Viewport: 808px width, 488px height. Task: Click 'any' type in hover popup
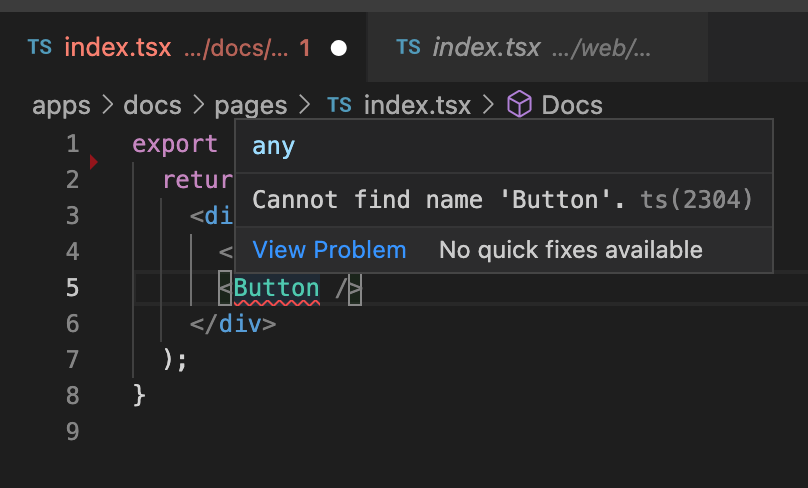click(x=274, y=146)
